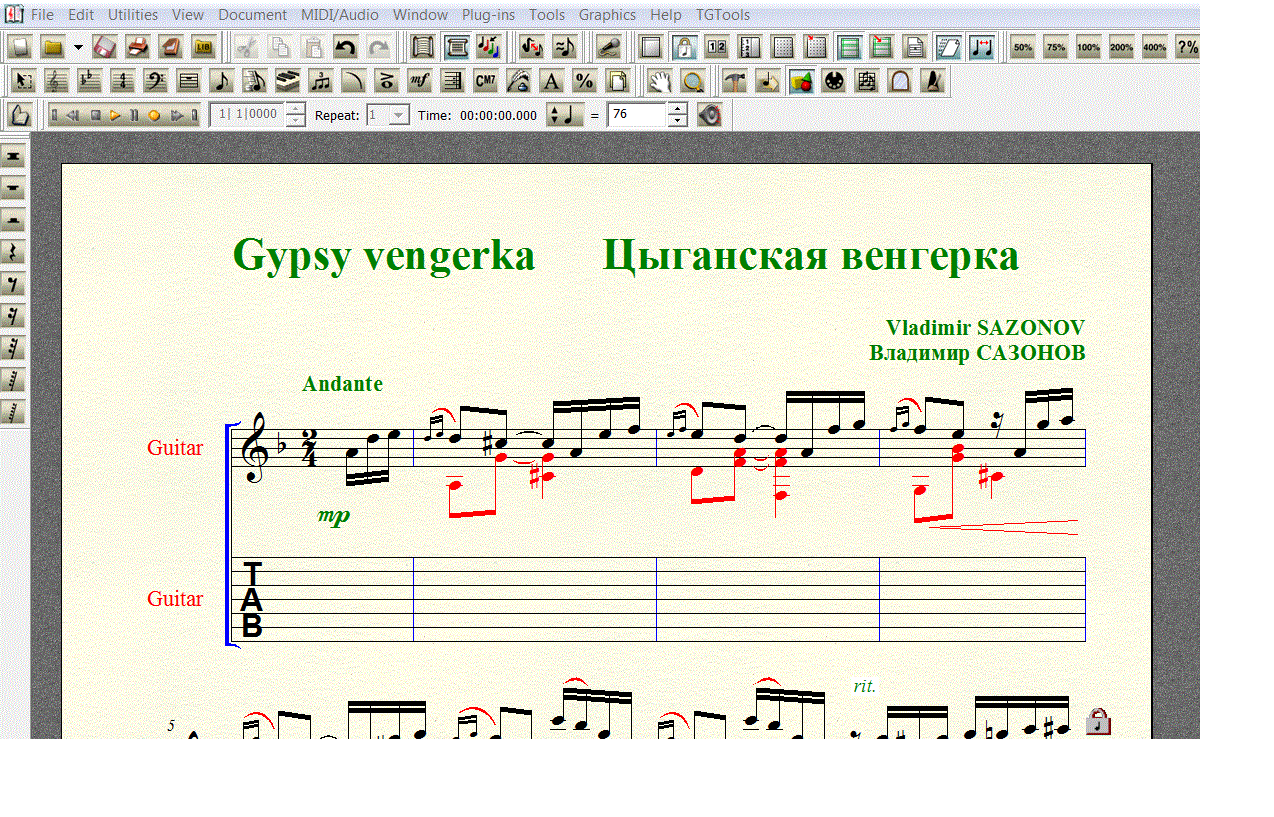Open the tempo note duration selector

[x=564, y=115]
